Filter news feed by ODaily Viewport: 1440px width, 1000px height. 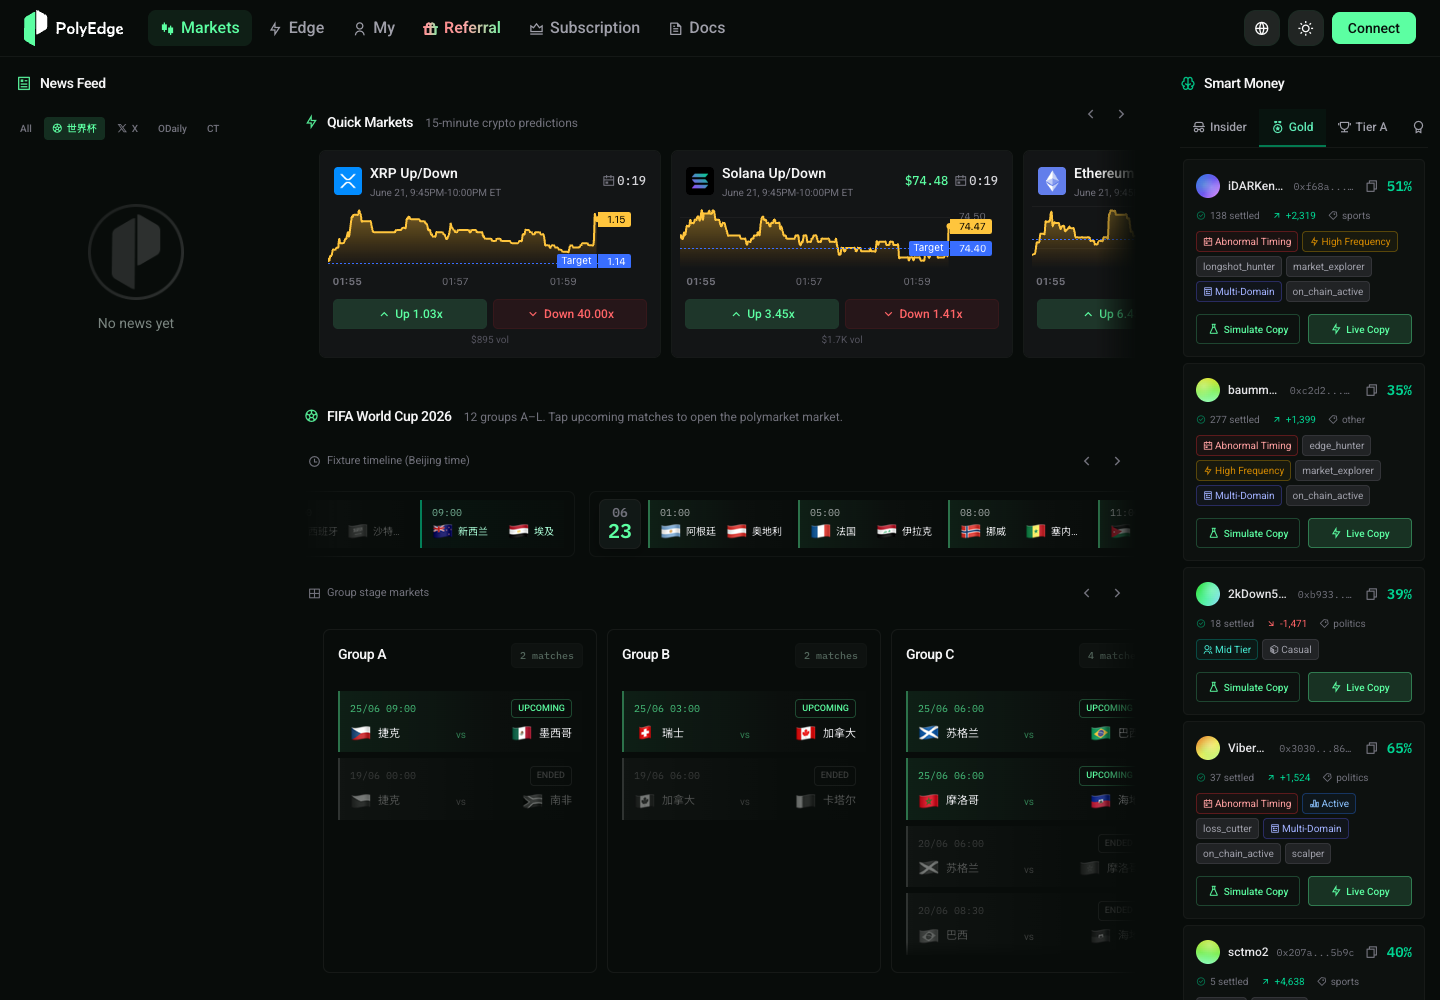click(172, 128)
